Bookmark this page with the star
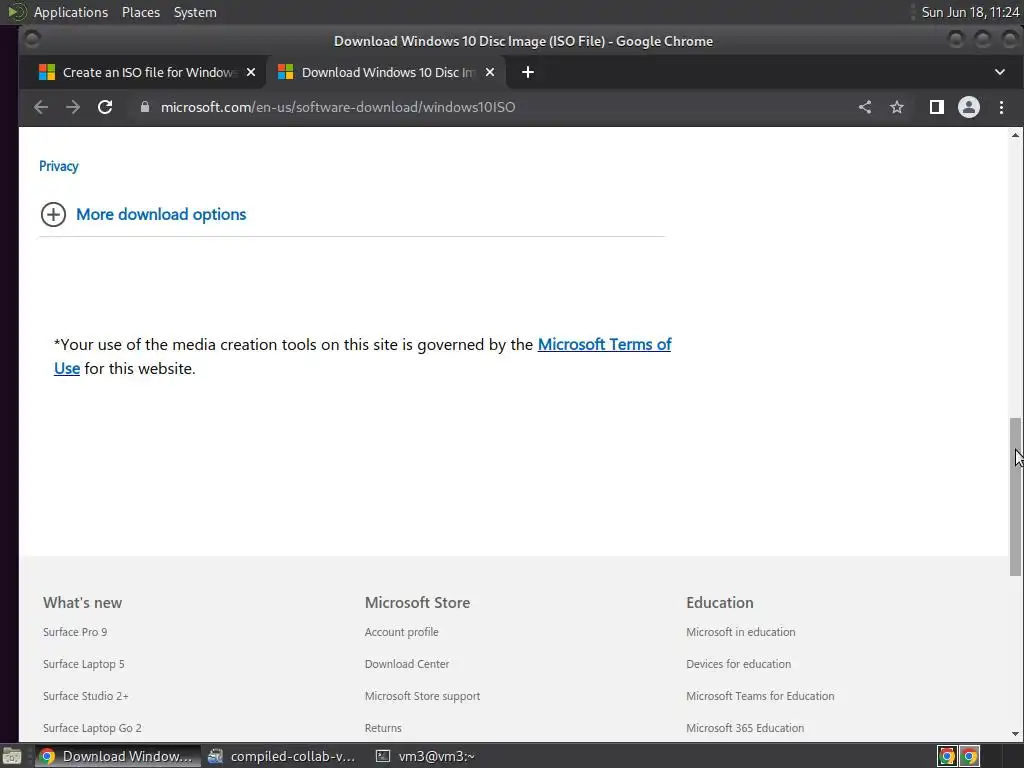 (x=897, y=107)
